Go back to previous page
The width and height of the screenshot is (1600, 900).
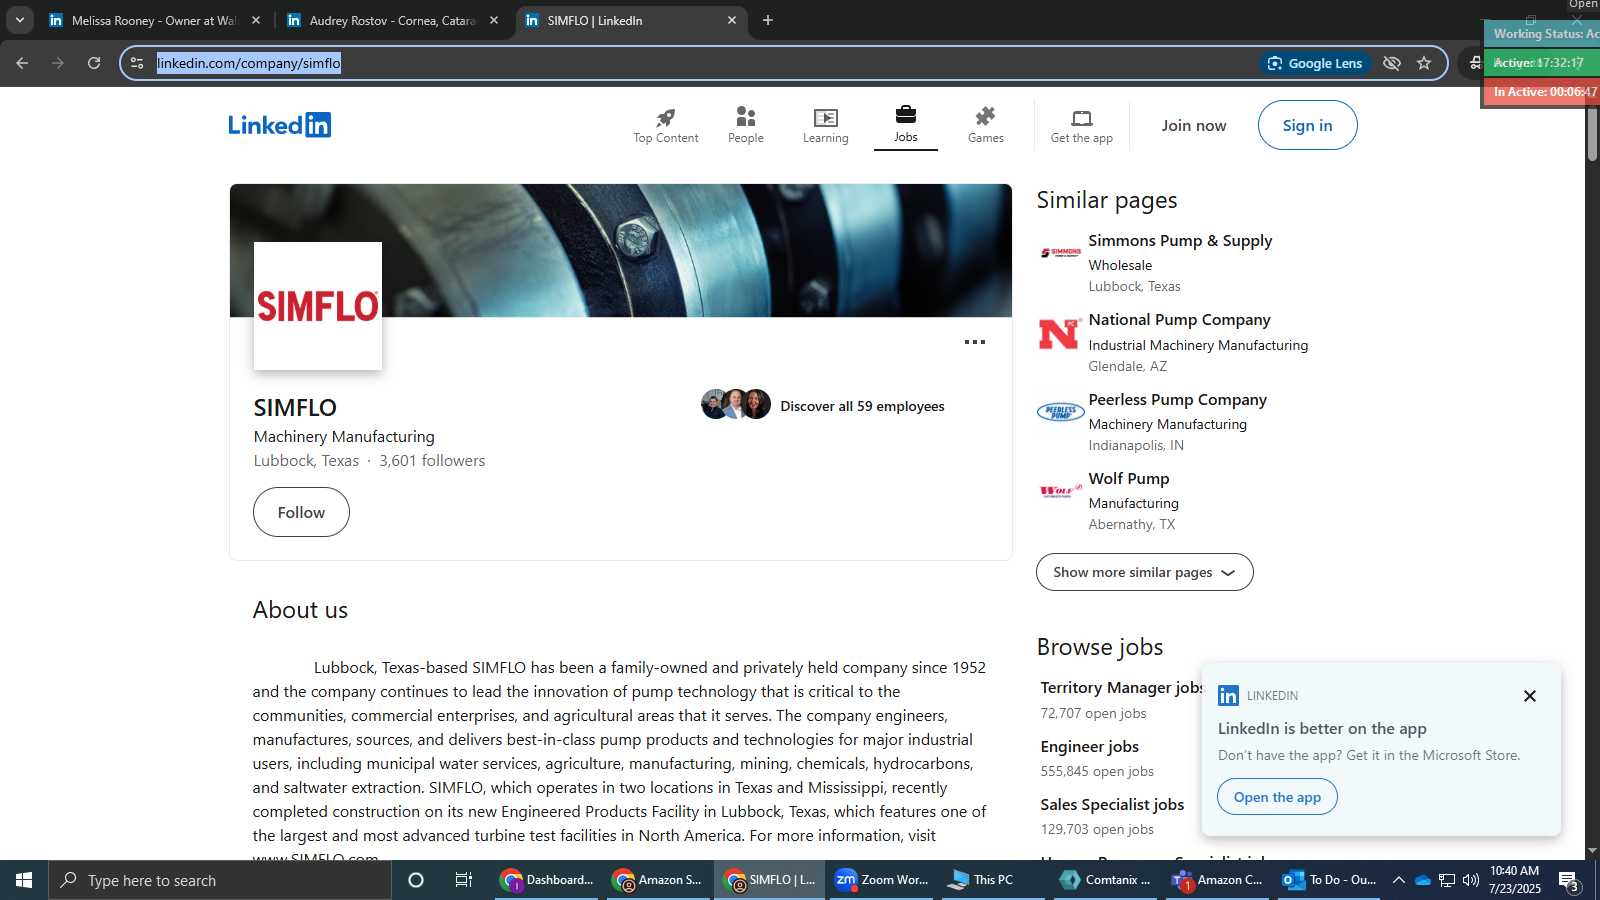click(x=22, y=63)
